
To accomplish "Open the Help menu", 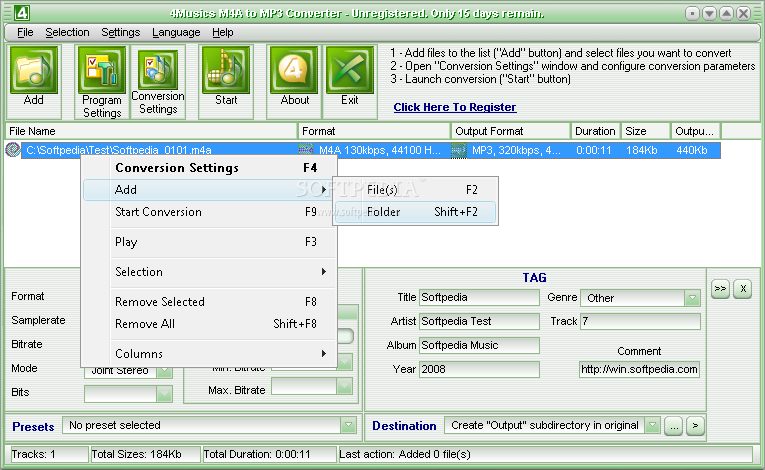I will (222, 32).
